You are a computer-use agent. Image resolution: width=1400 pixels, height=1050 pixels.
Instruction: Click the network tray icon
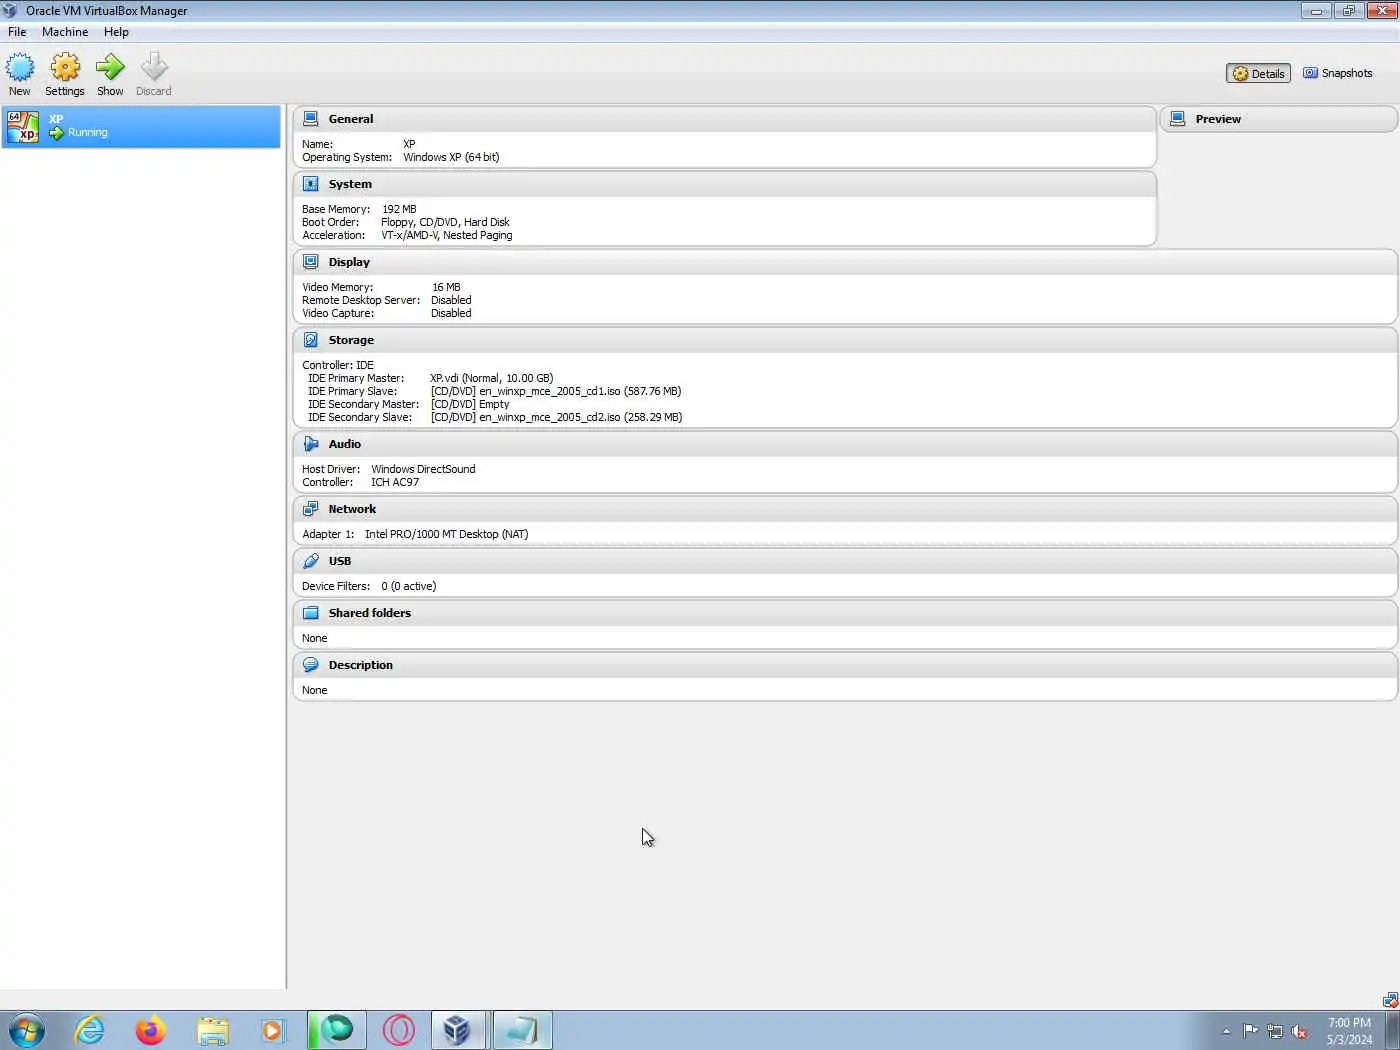tap(1275, 1031)
